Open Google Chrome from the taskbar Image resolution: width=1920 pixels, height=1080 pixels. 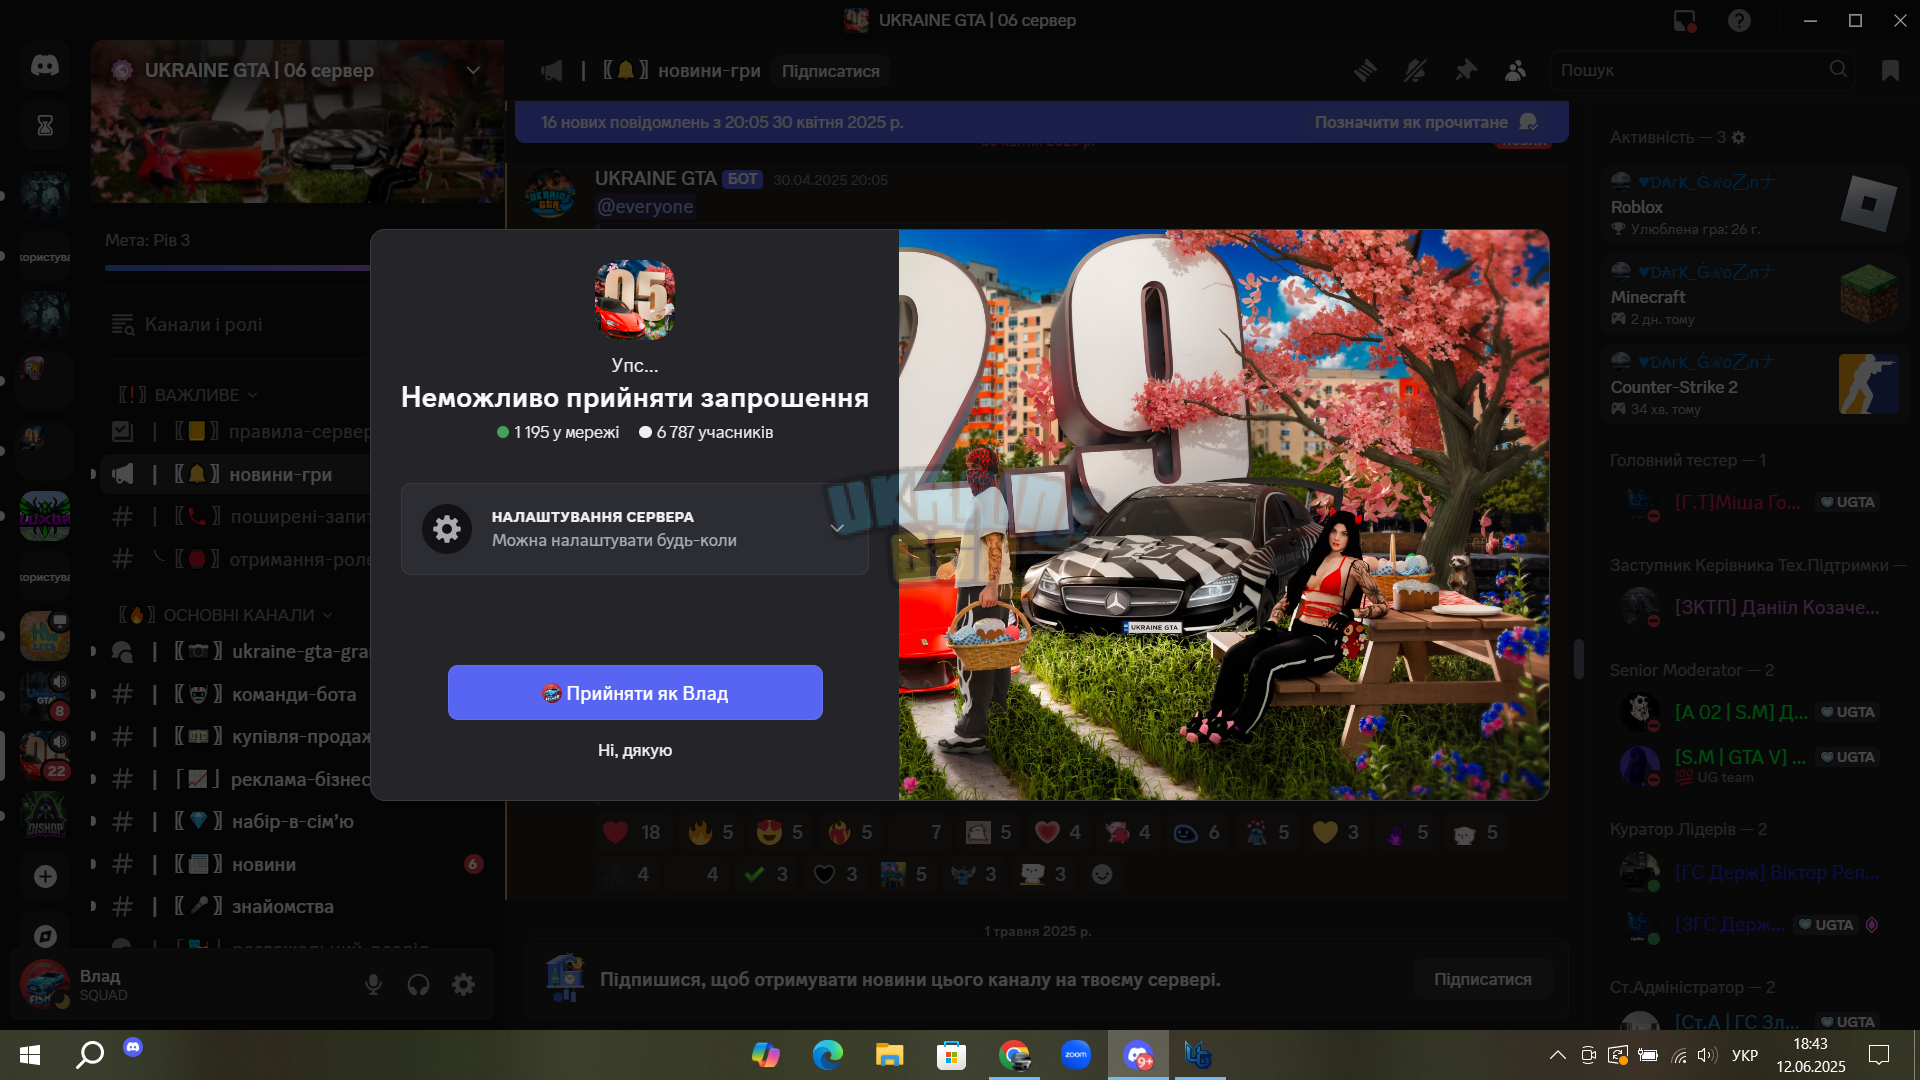pyautogui.click(x=1014, y=1055)
